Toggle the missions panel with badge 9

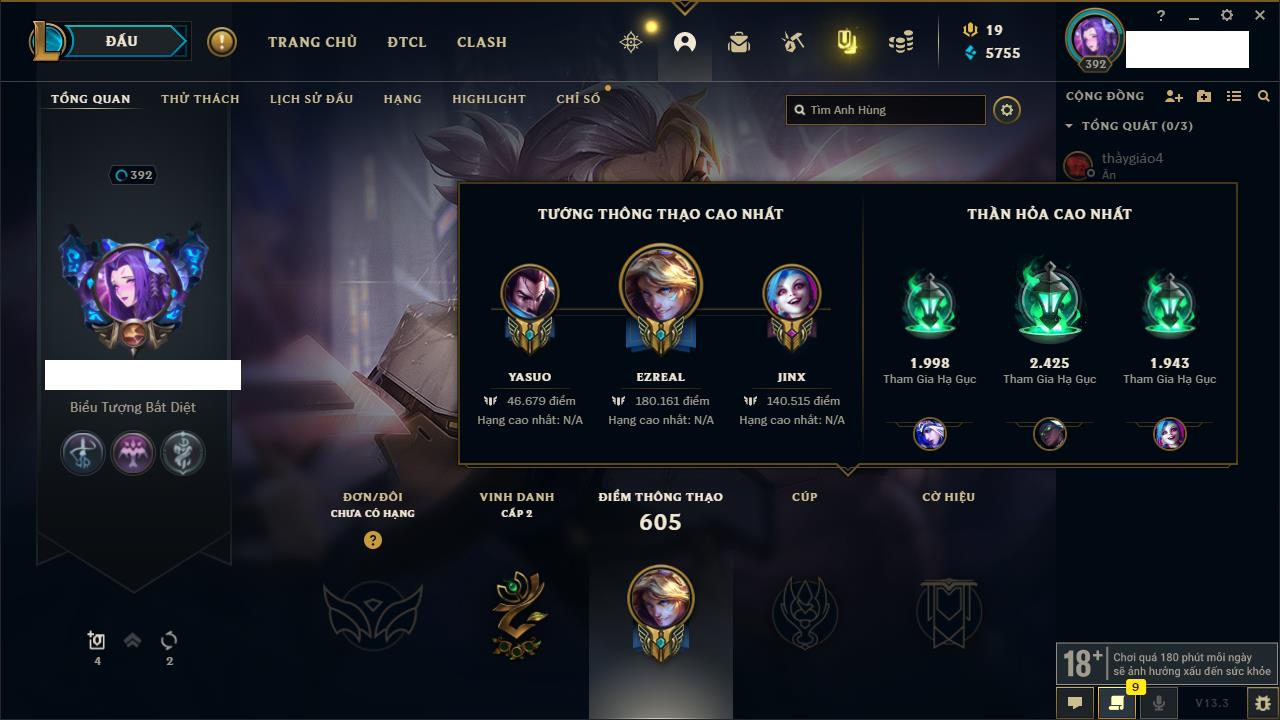pyautogui.click(x=1117, y=703)
